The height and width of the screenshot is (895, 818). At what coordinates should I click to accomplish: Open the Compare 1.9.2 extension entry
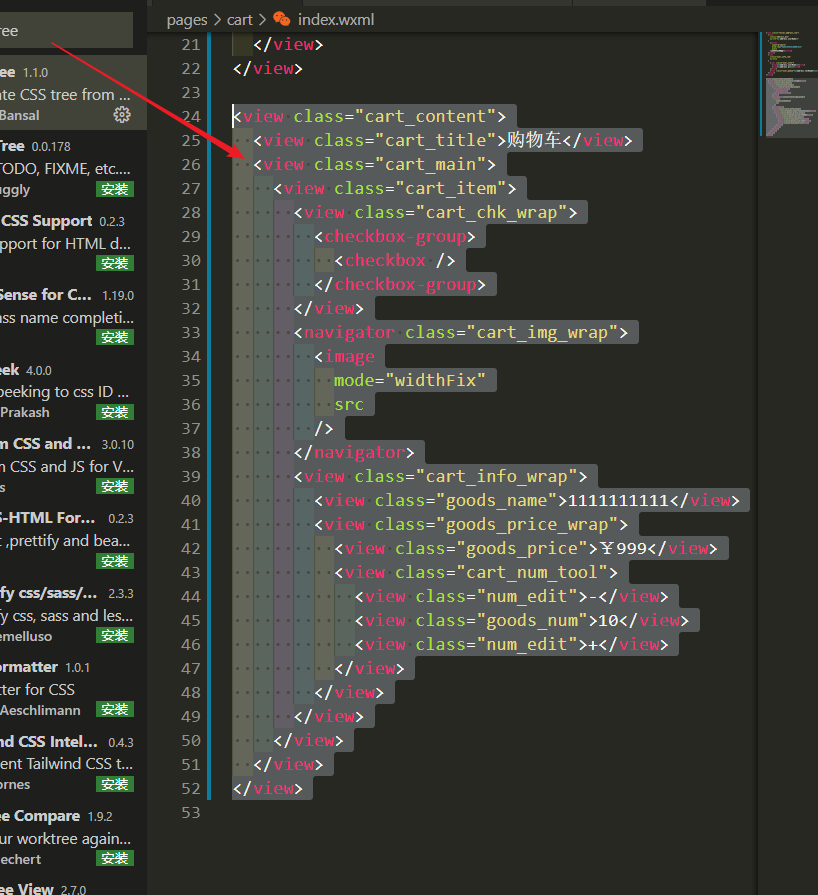click(x=73, y=837)
